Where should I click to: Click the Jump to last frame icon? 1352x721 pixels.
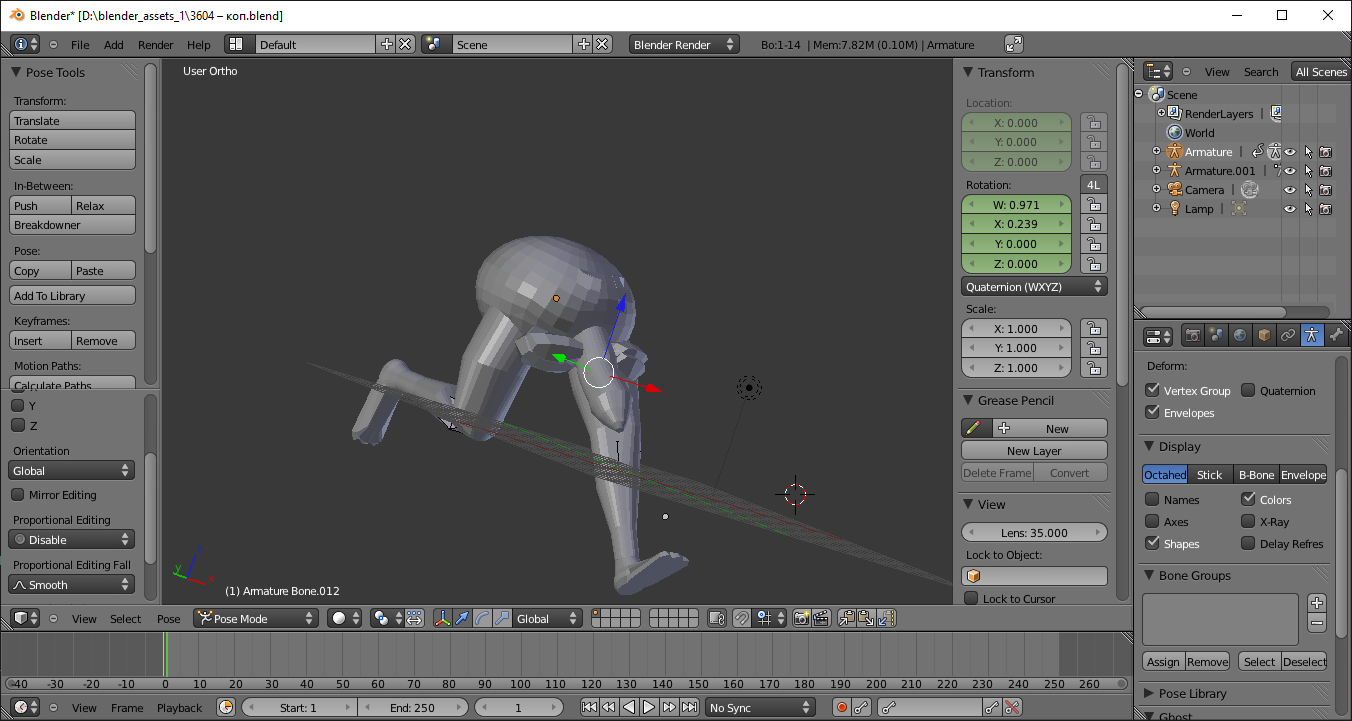pos(689,708)
